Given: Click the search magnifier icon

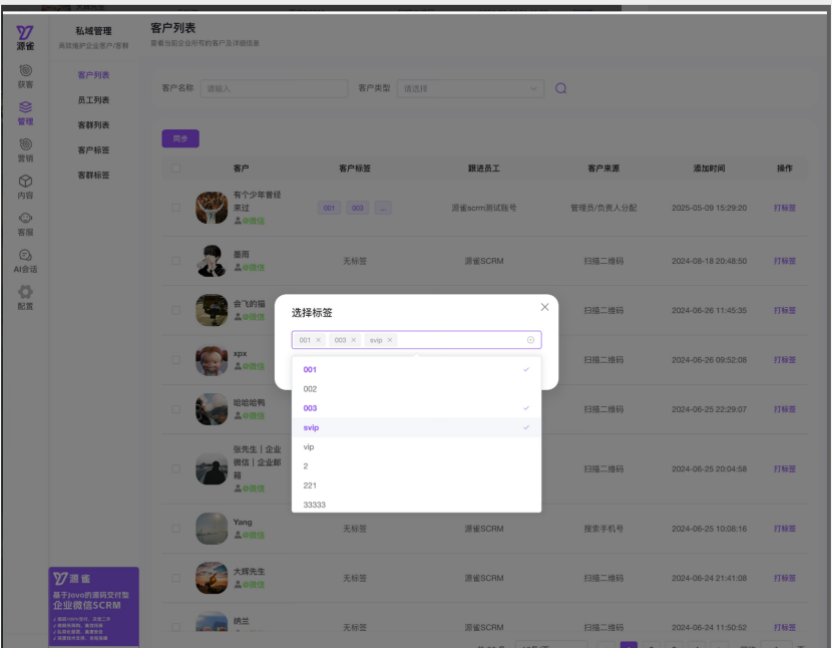Looking at the screenshot, I should [561, 88].
